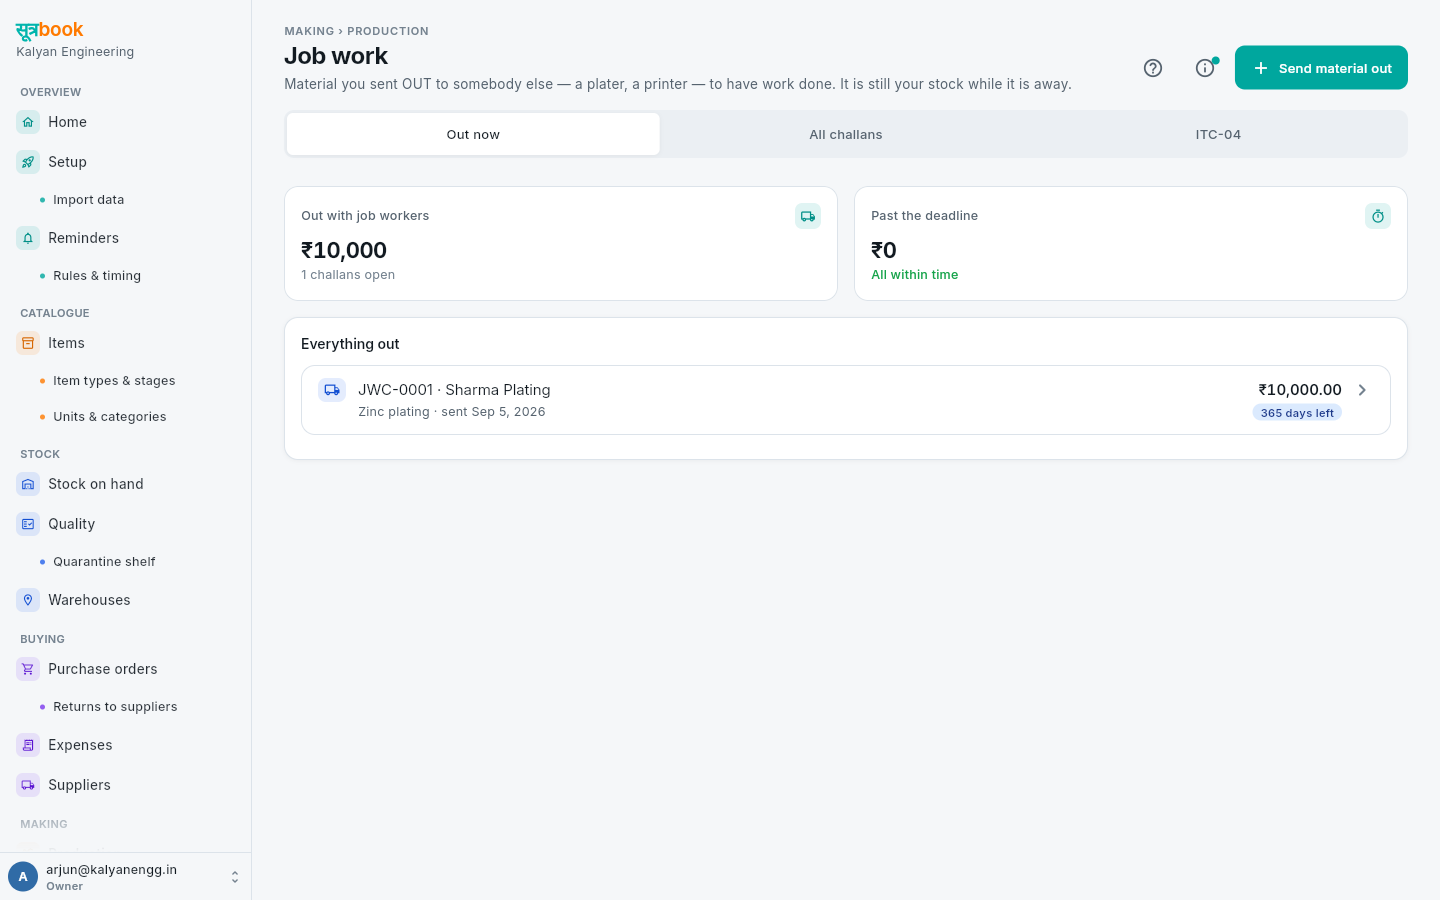Click truck icon in Out with job workers card
The width and height of the screenshot is (1440, 900).
808,216
